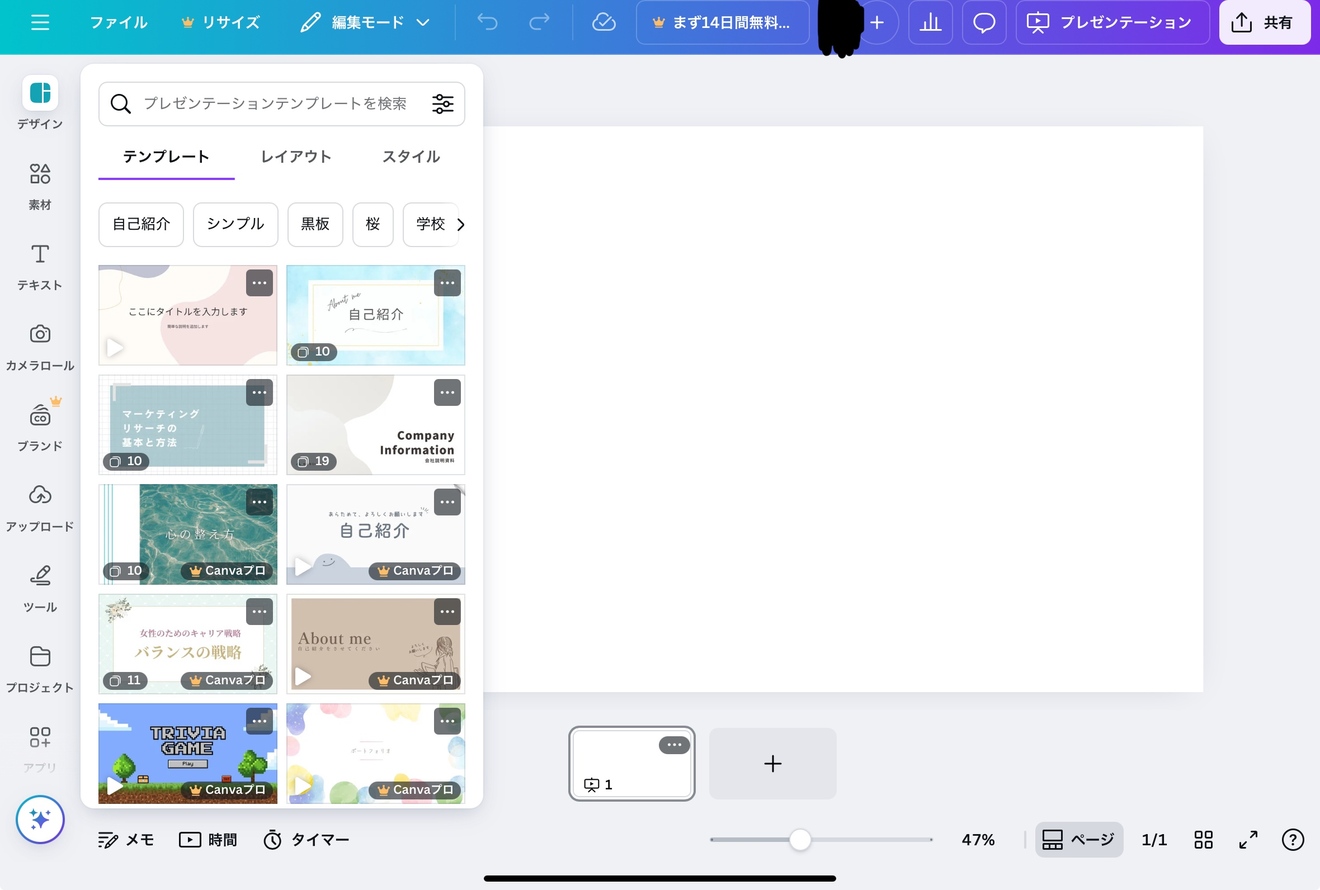
Task: Click the plus add collaborator button
Action: pyautogui.click(x=877, y=22)
